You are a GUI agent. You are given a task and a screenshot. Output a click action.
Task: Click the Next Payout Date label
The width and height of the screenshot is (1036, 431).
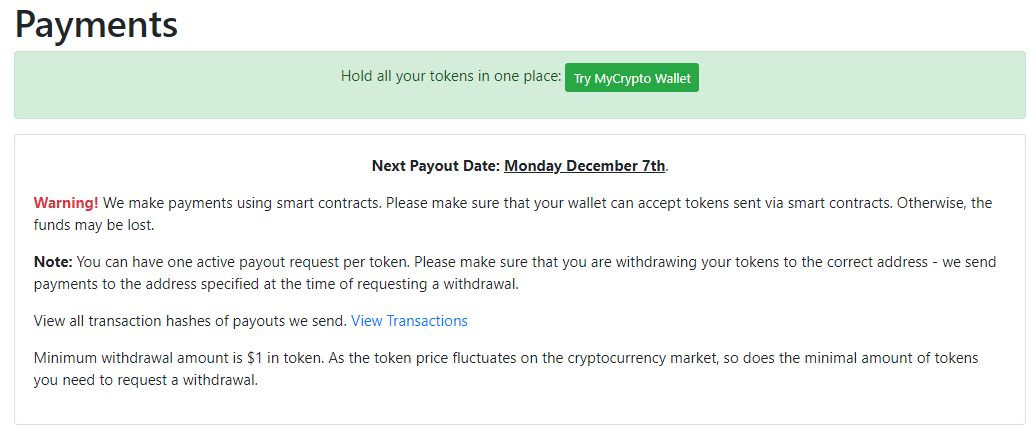(435, 165)
